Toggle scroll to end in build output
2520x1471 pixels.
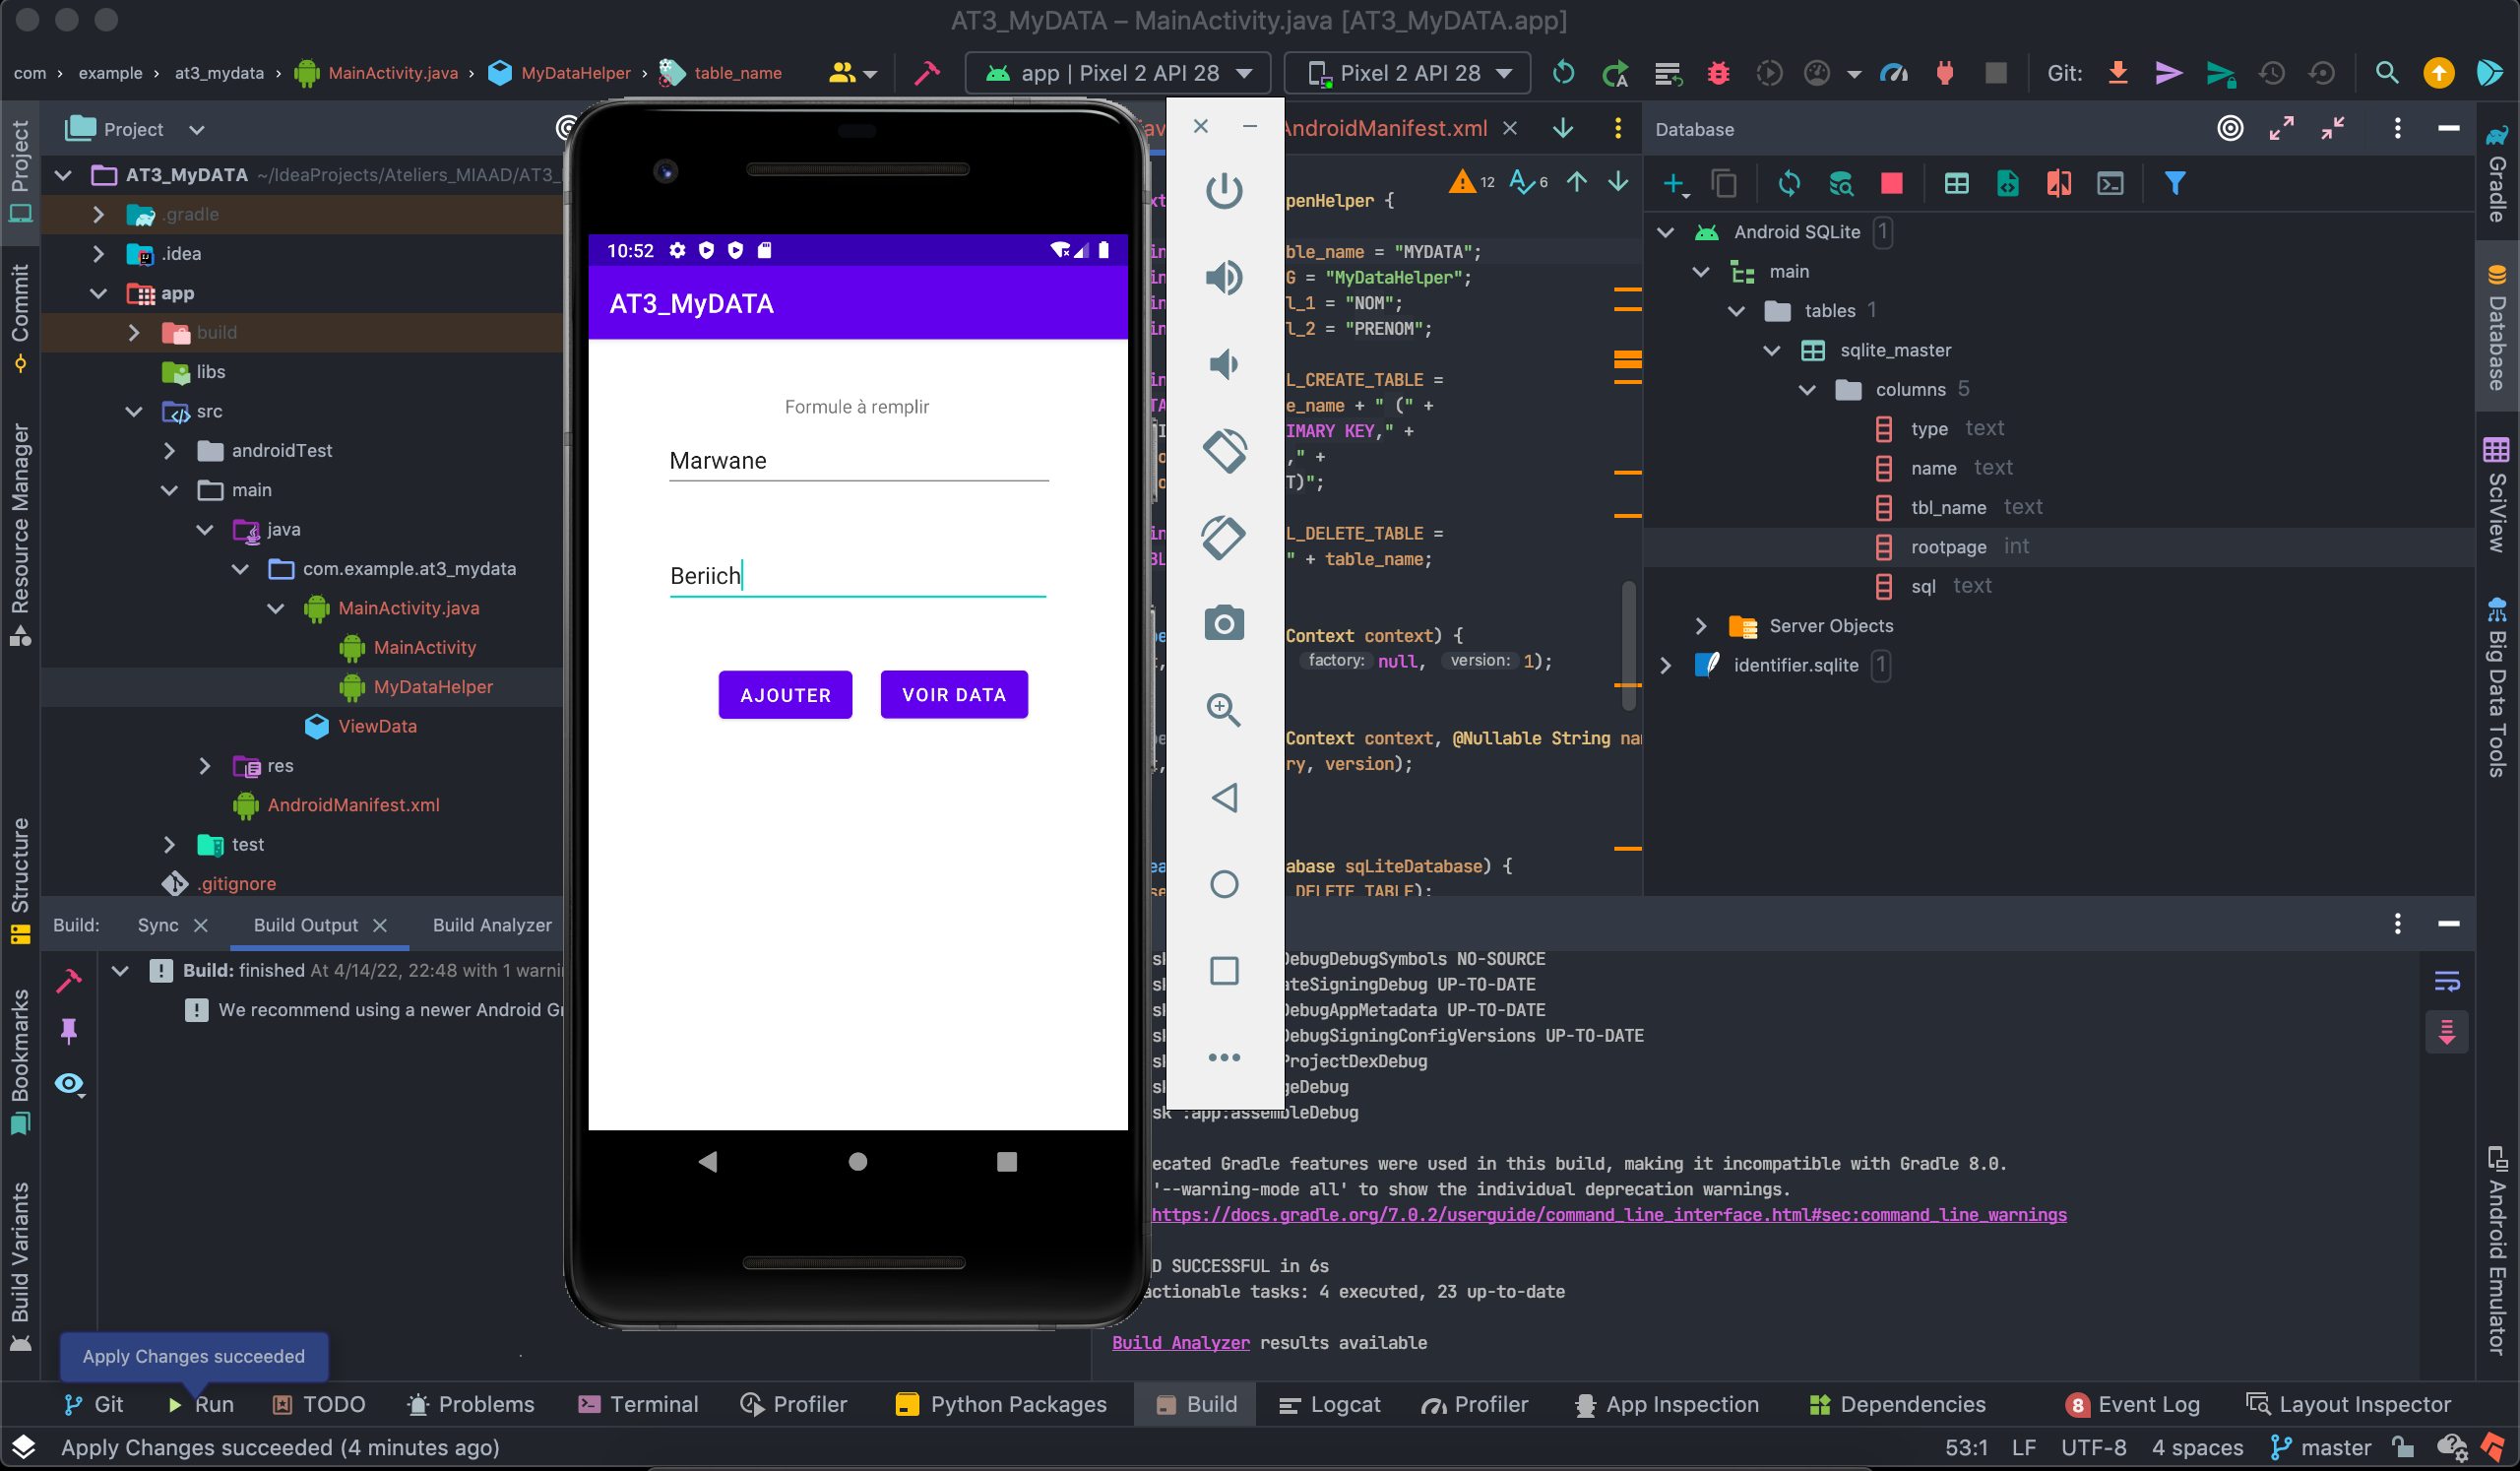click(2446, 1032)
